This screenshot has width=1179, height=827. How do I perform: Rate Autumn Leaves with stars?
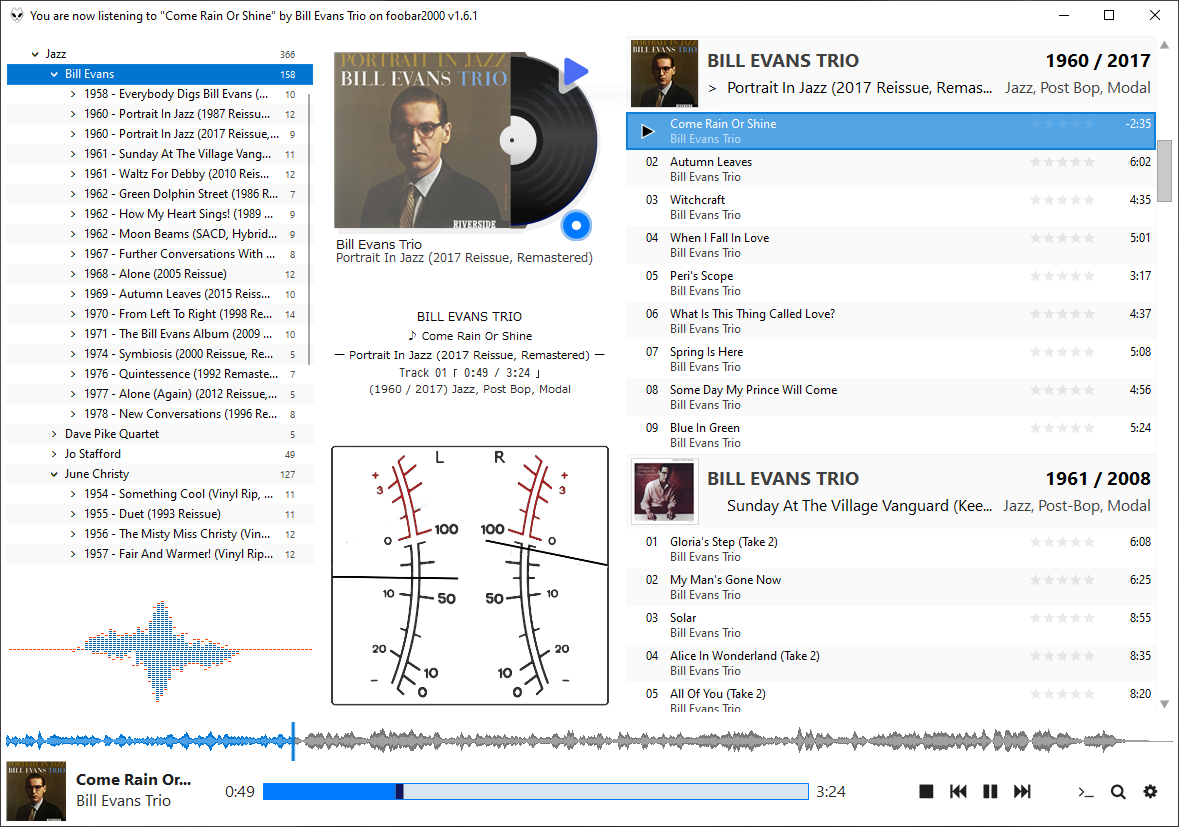point(1062,162)
